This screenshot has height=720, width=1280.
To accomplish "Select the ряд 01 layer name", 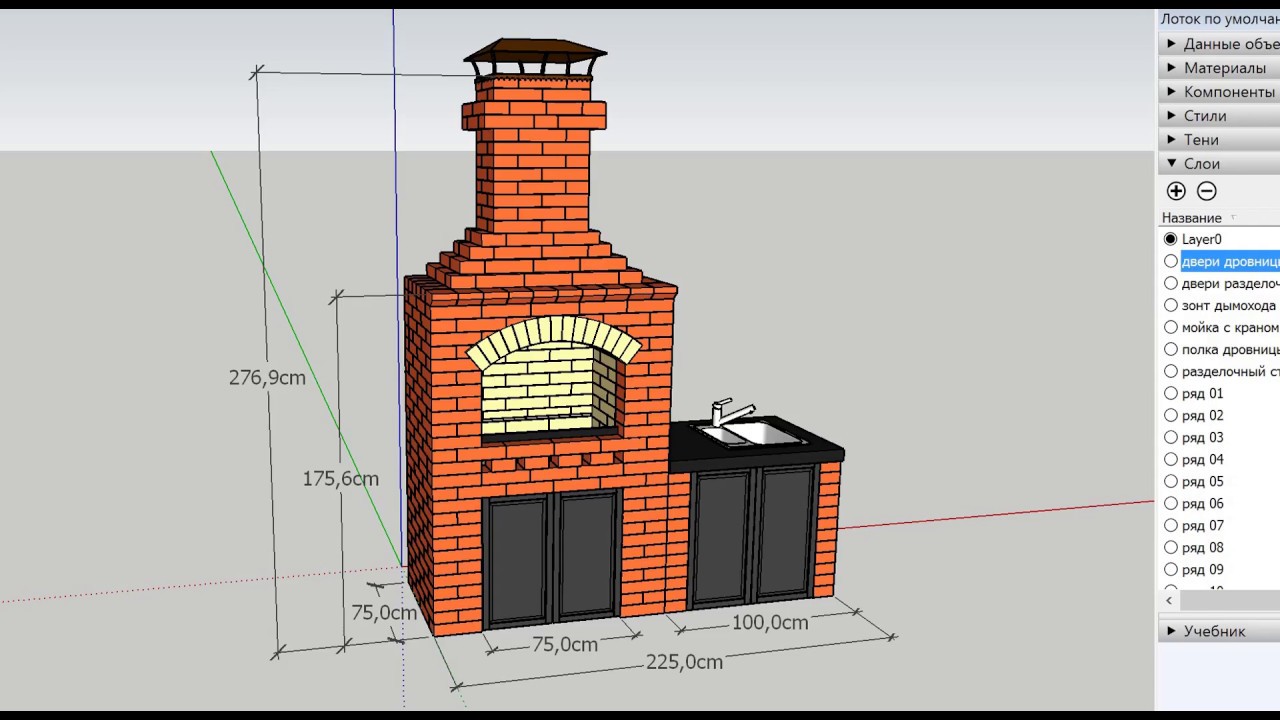I will click(1202, 393).
